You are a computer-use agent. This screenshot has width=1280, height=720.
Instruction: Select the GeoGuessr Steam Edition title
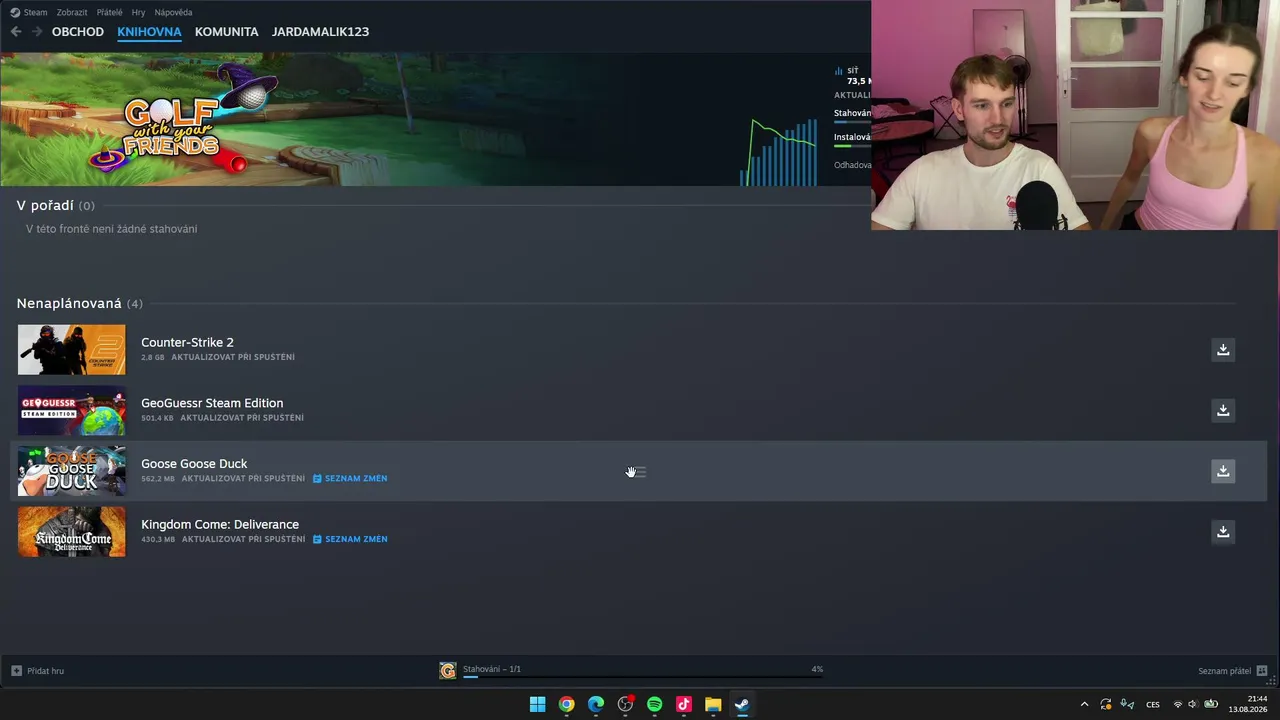pyautogui.click(x=212, y=403)
